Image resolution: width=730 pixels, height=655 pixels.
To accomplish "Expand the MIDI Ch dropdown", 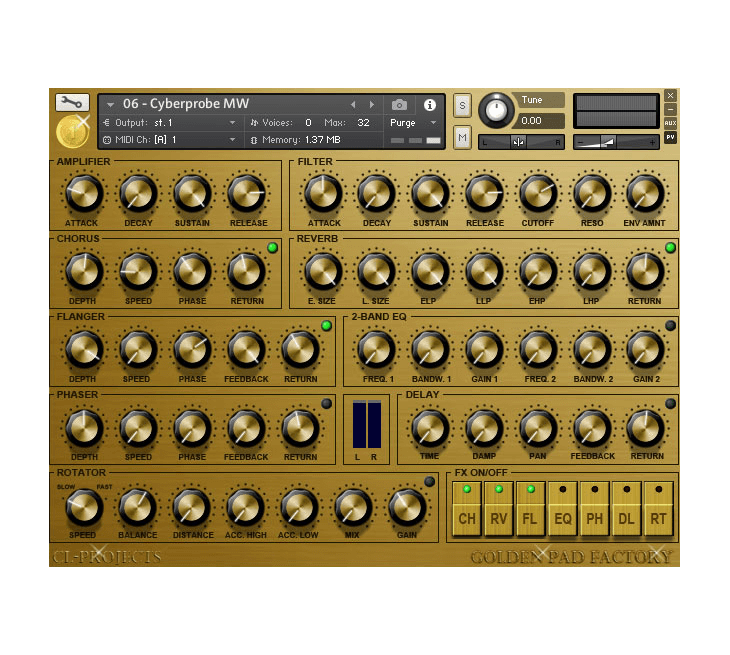I will [232, 140].
